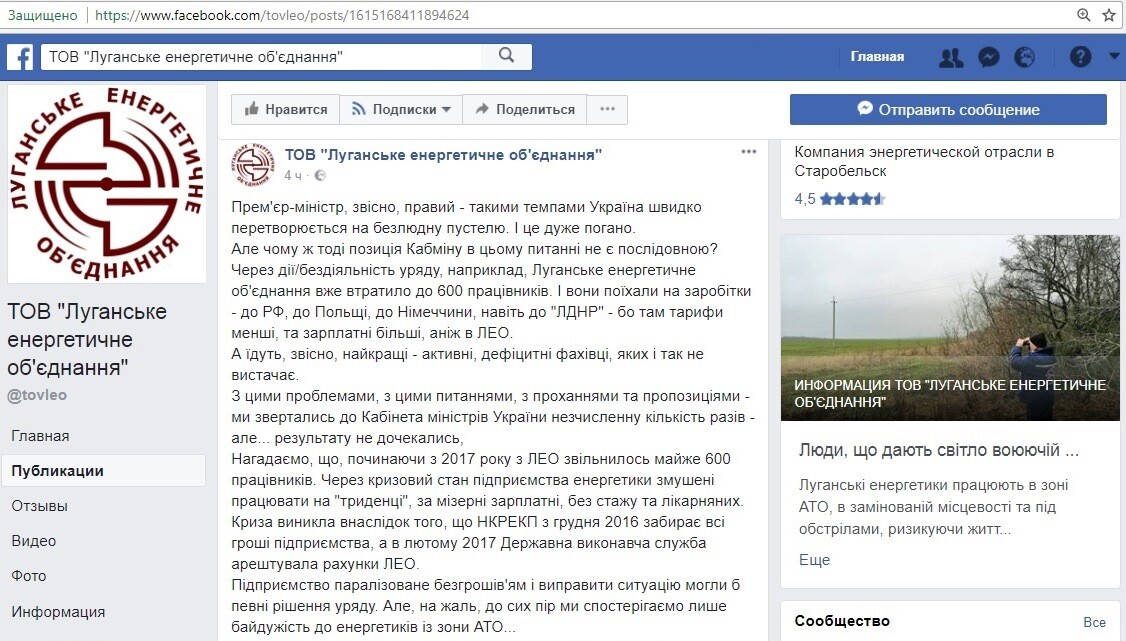This screenshot has width=1126, height=641.
Task: Click the page profile logo image
Action: click(x=107, y=183)
